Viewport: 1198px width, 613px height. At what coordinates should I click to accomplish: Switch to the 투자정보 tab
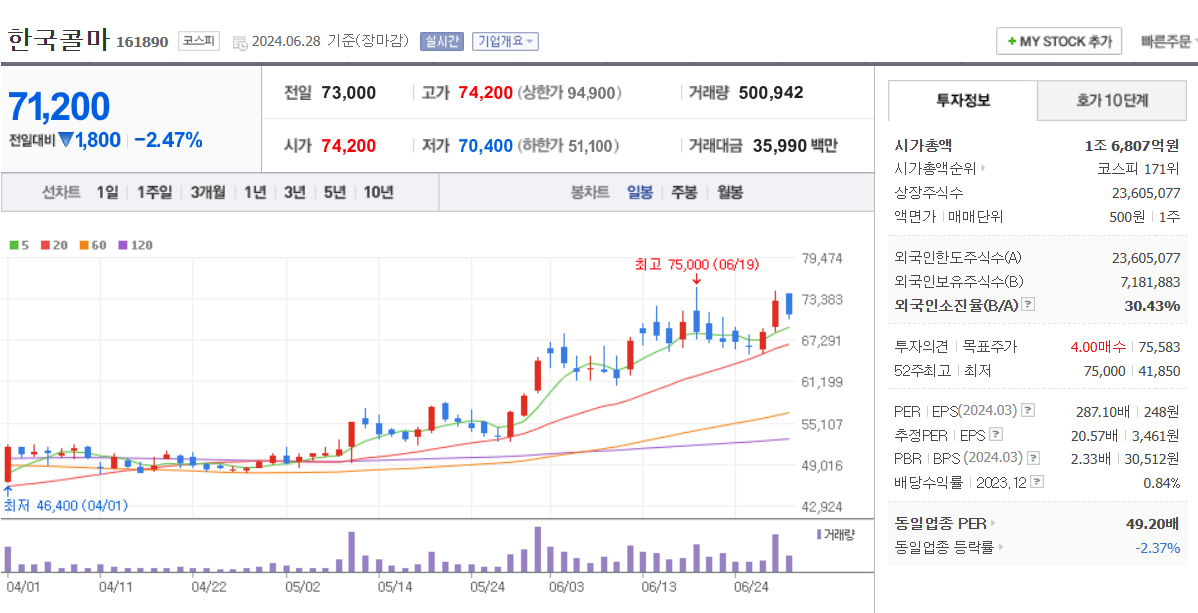[963, 100]
